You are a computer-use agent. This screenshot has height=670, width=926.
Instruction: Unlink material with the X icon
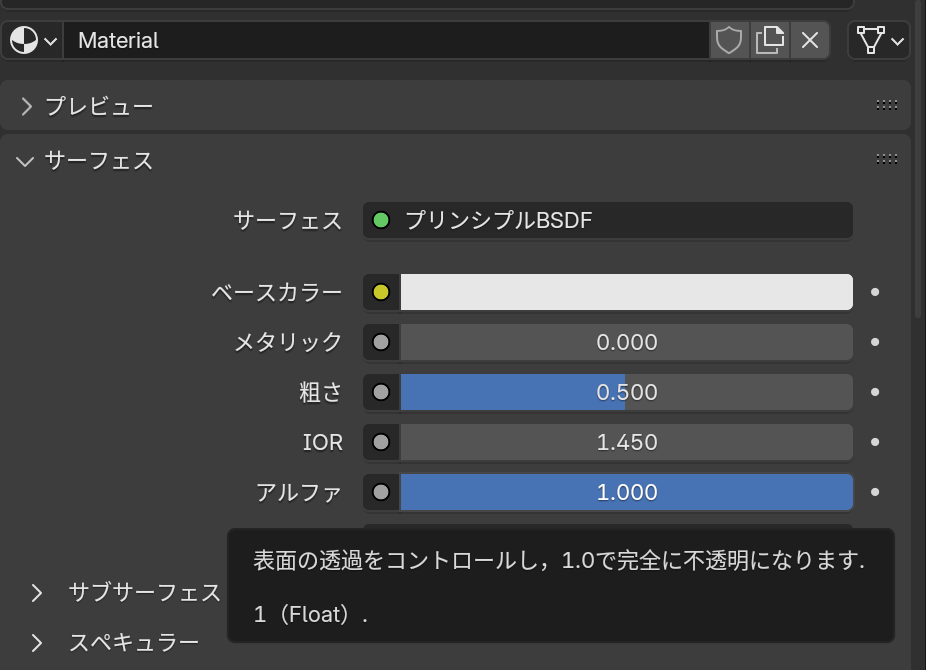click(x=810, y=41)
